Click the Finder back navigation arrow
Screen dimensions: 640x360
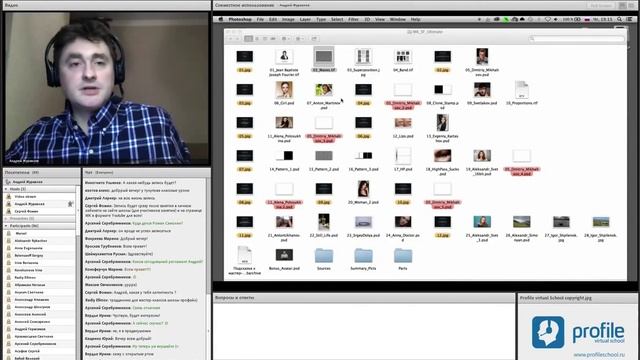pos(231,38)
